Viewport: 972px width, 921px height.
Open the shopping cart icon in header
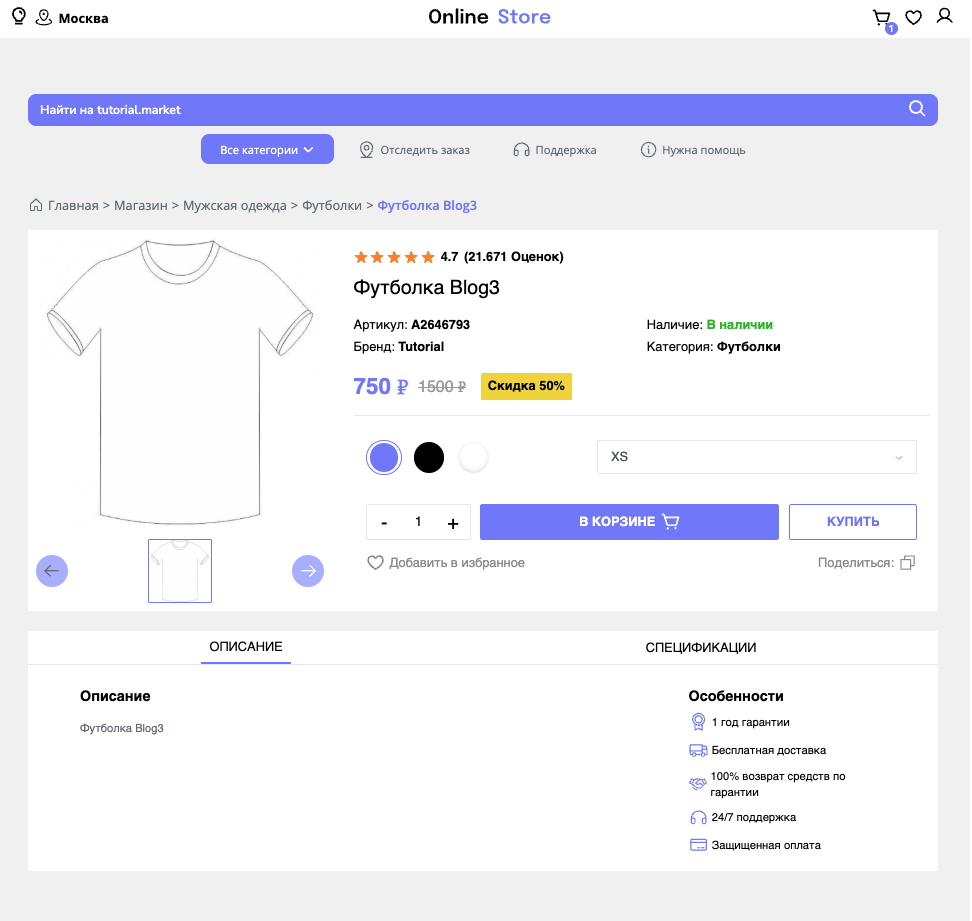[x=881, y=18]
